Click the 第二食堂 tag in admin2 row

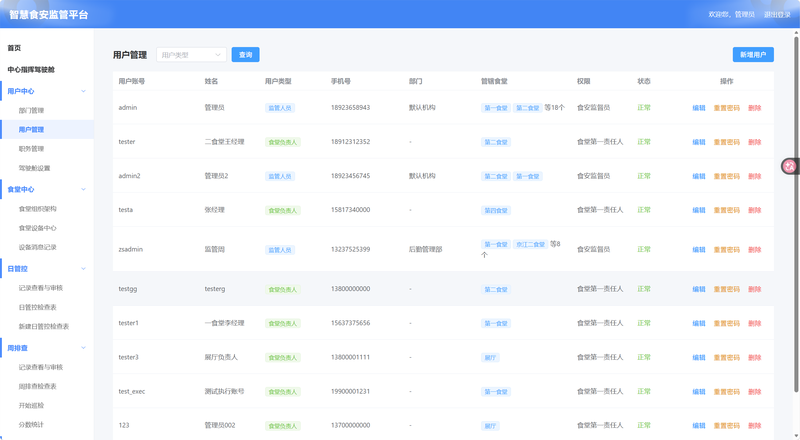(496, 177)
